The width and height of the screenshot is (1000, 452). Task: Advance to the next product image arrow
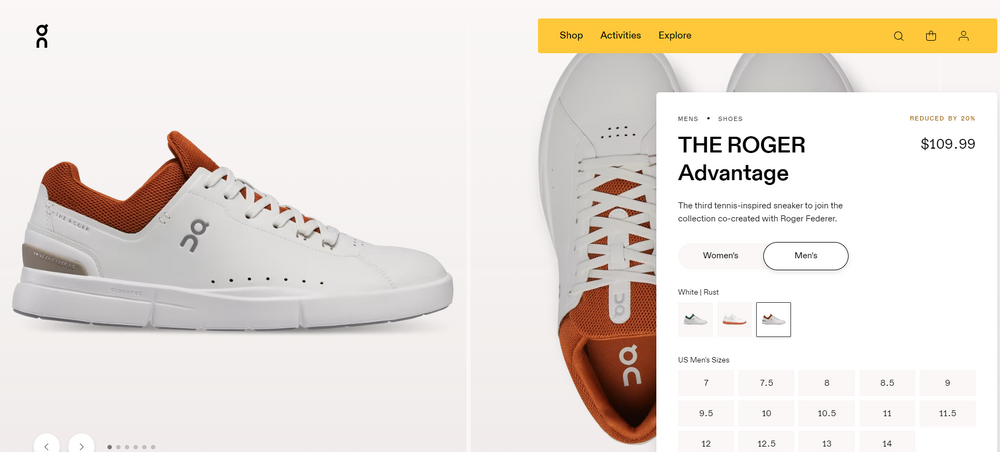click(x=82, y=445)
